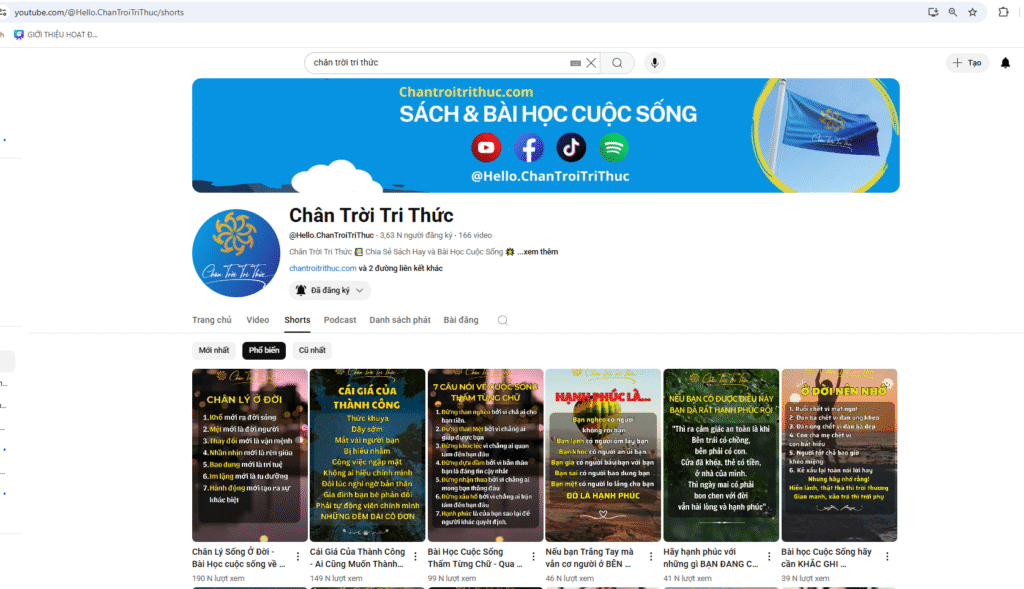Click in the search field chân trời tri thức
The width and height of the screenshot is (1024, 589).
438,63
